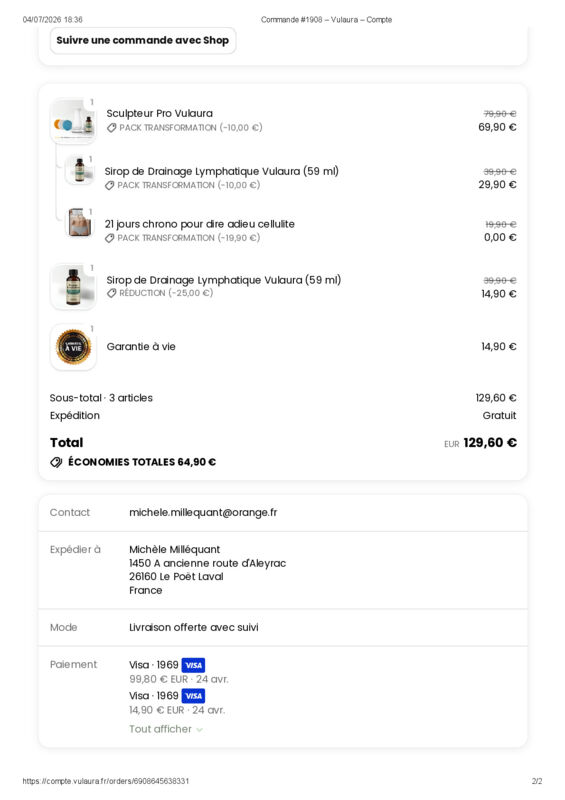Image resolution: width=565 pixels, height=800 pixels.
Task: Click the tag icon beside RÉDUCTION (-25,00 €)
Action: click(111, 293)
